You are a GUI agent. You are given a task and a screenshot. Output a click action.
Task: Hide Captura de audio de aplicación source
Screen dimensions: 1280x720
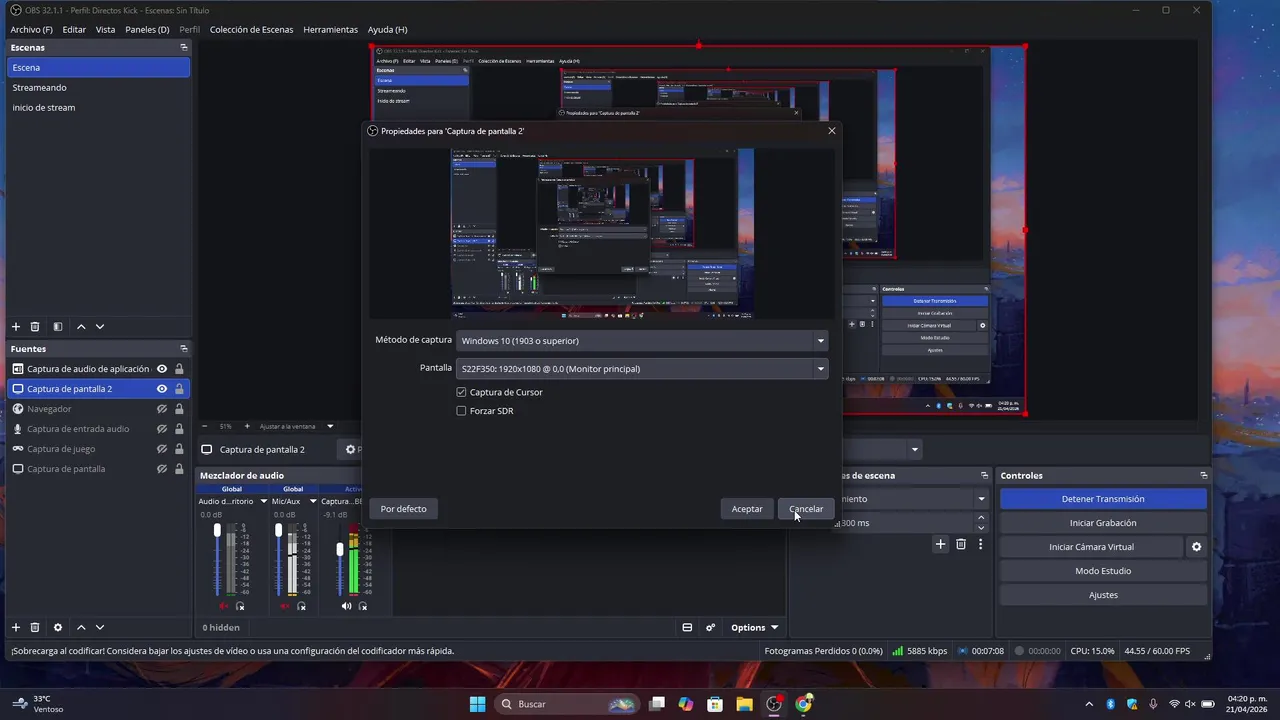(162, 369)
